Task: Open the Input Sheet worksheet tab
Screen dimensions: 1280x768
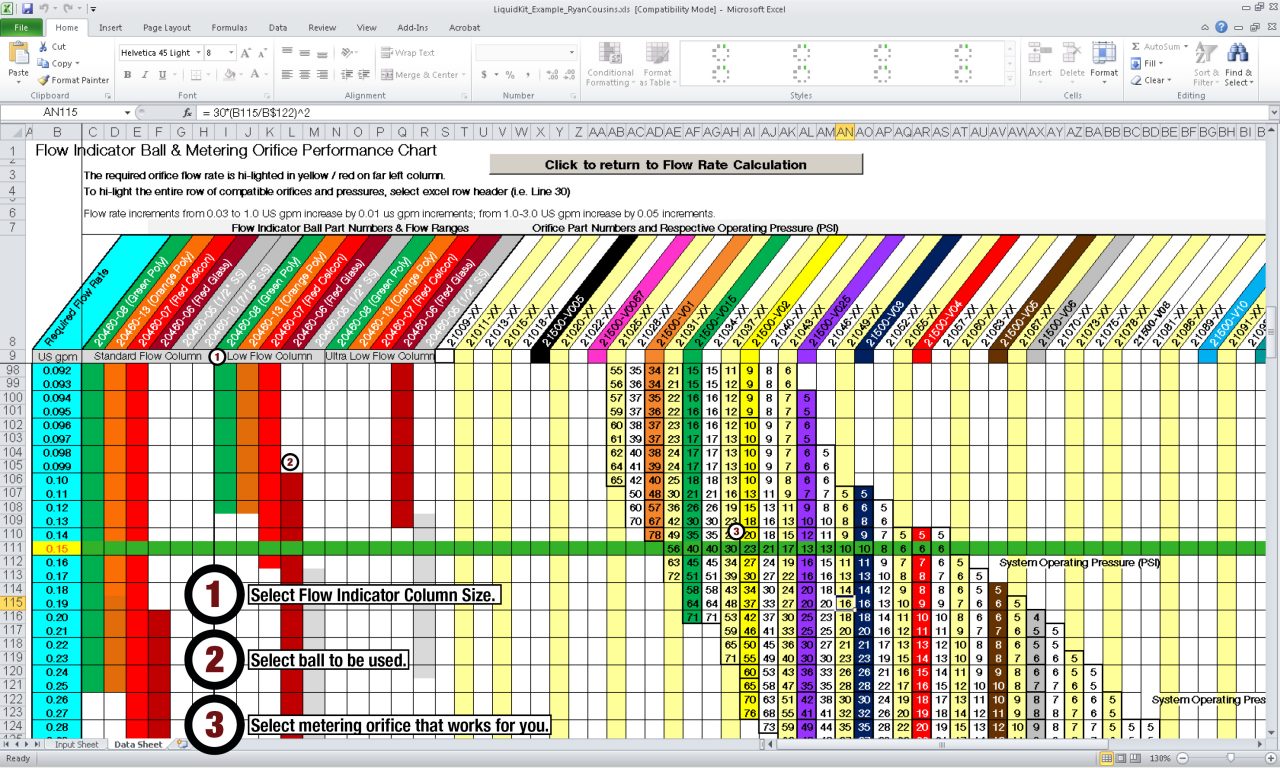Action: pos(75,745)
